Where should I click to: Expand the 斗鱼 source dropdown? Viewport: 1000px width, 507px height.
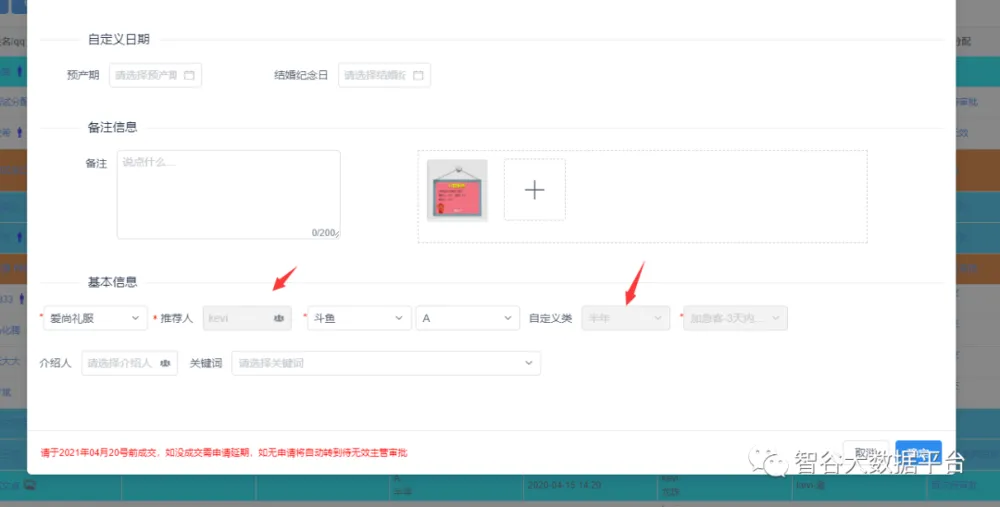pos(358,318)
